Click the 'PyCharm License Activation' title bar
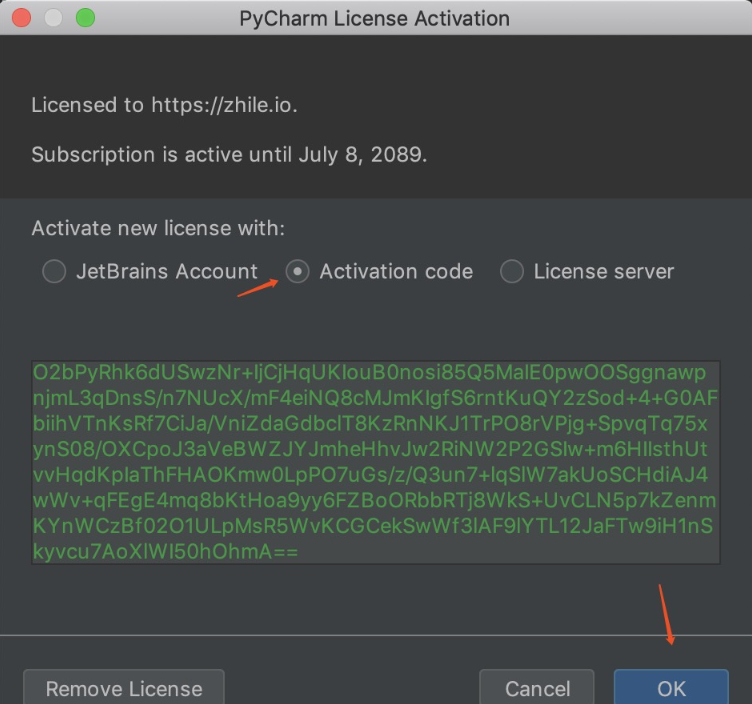This screenshot has width=752, height=704. [x=375, y=18]
